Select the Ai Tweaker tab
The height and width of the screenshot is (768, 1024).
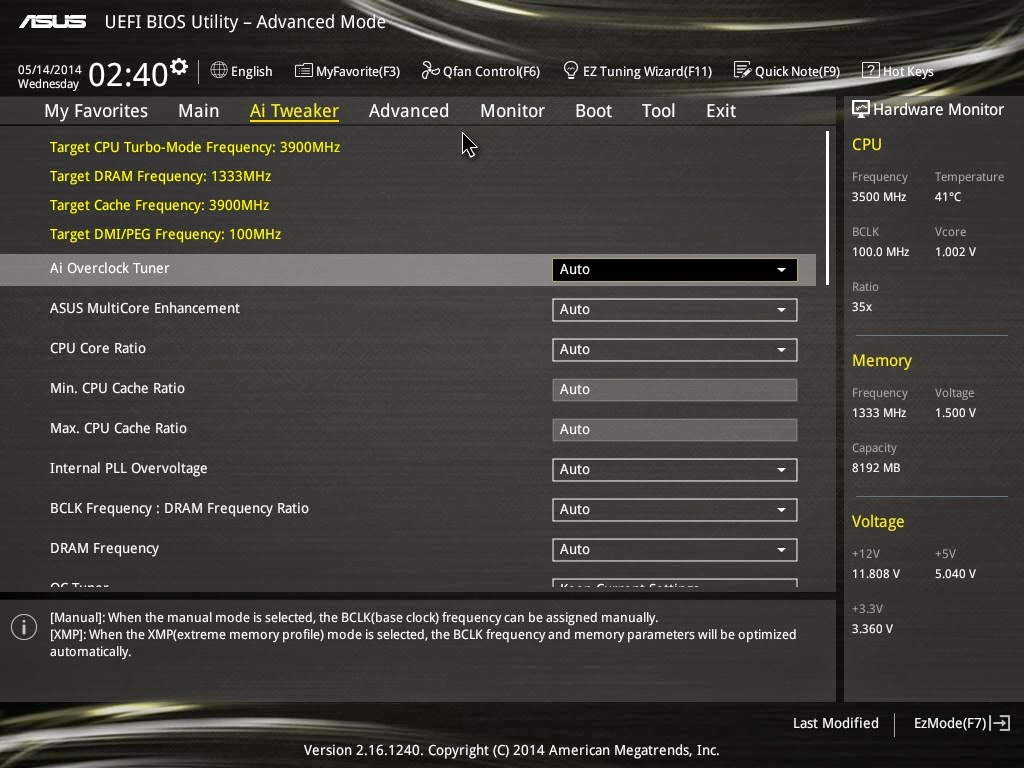coord(294,110)
